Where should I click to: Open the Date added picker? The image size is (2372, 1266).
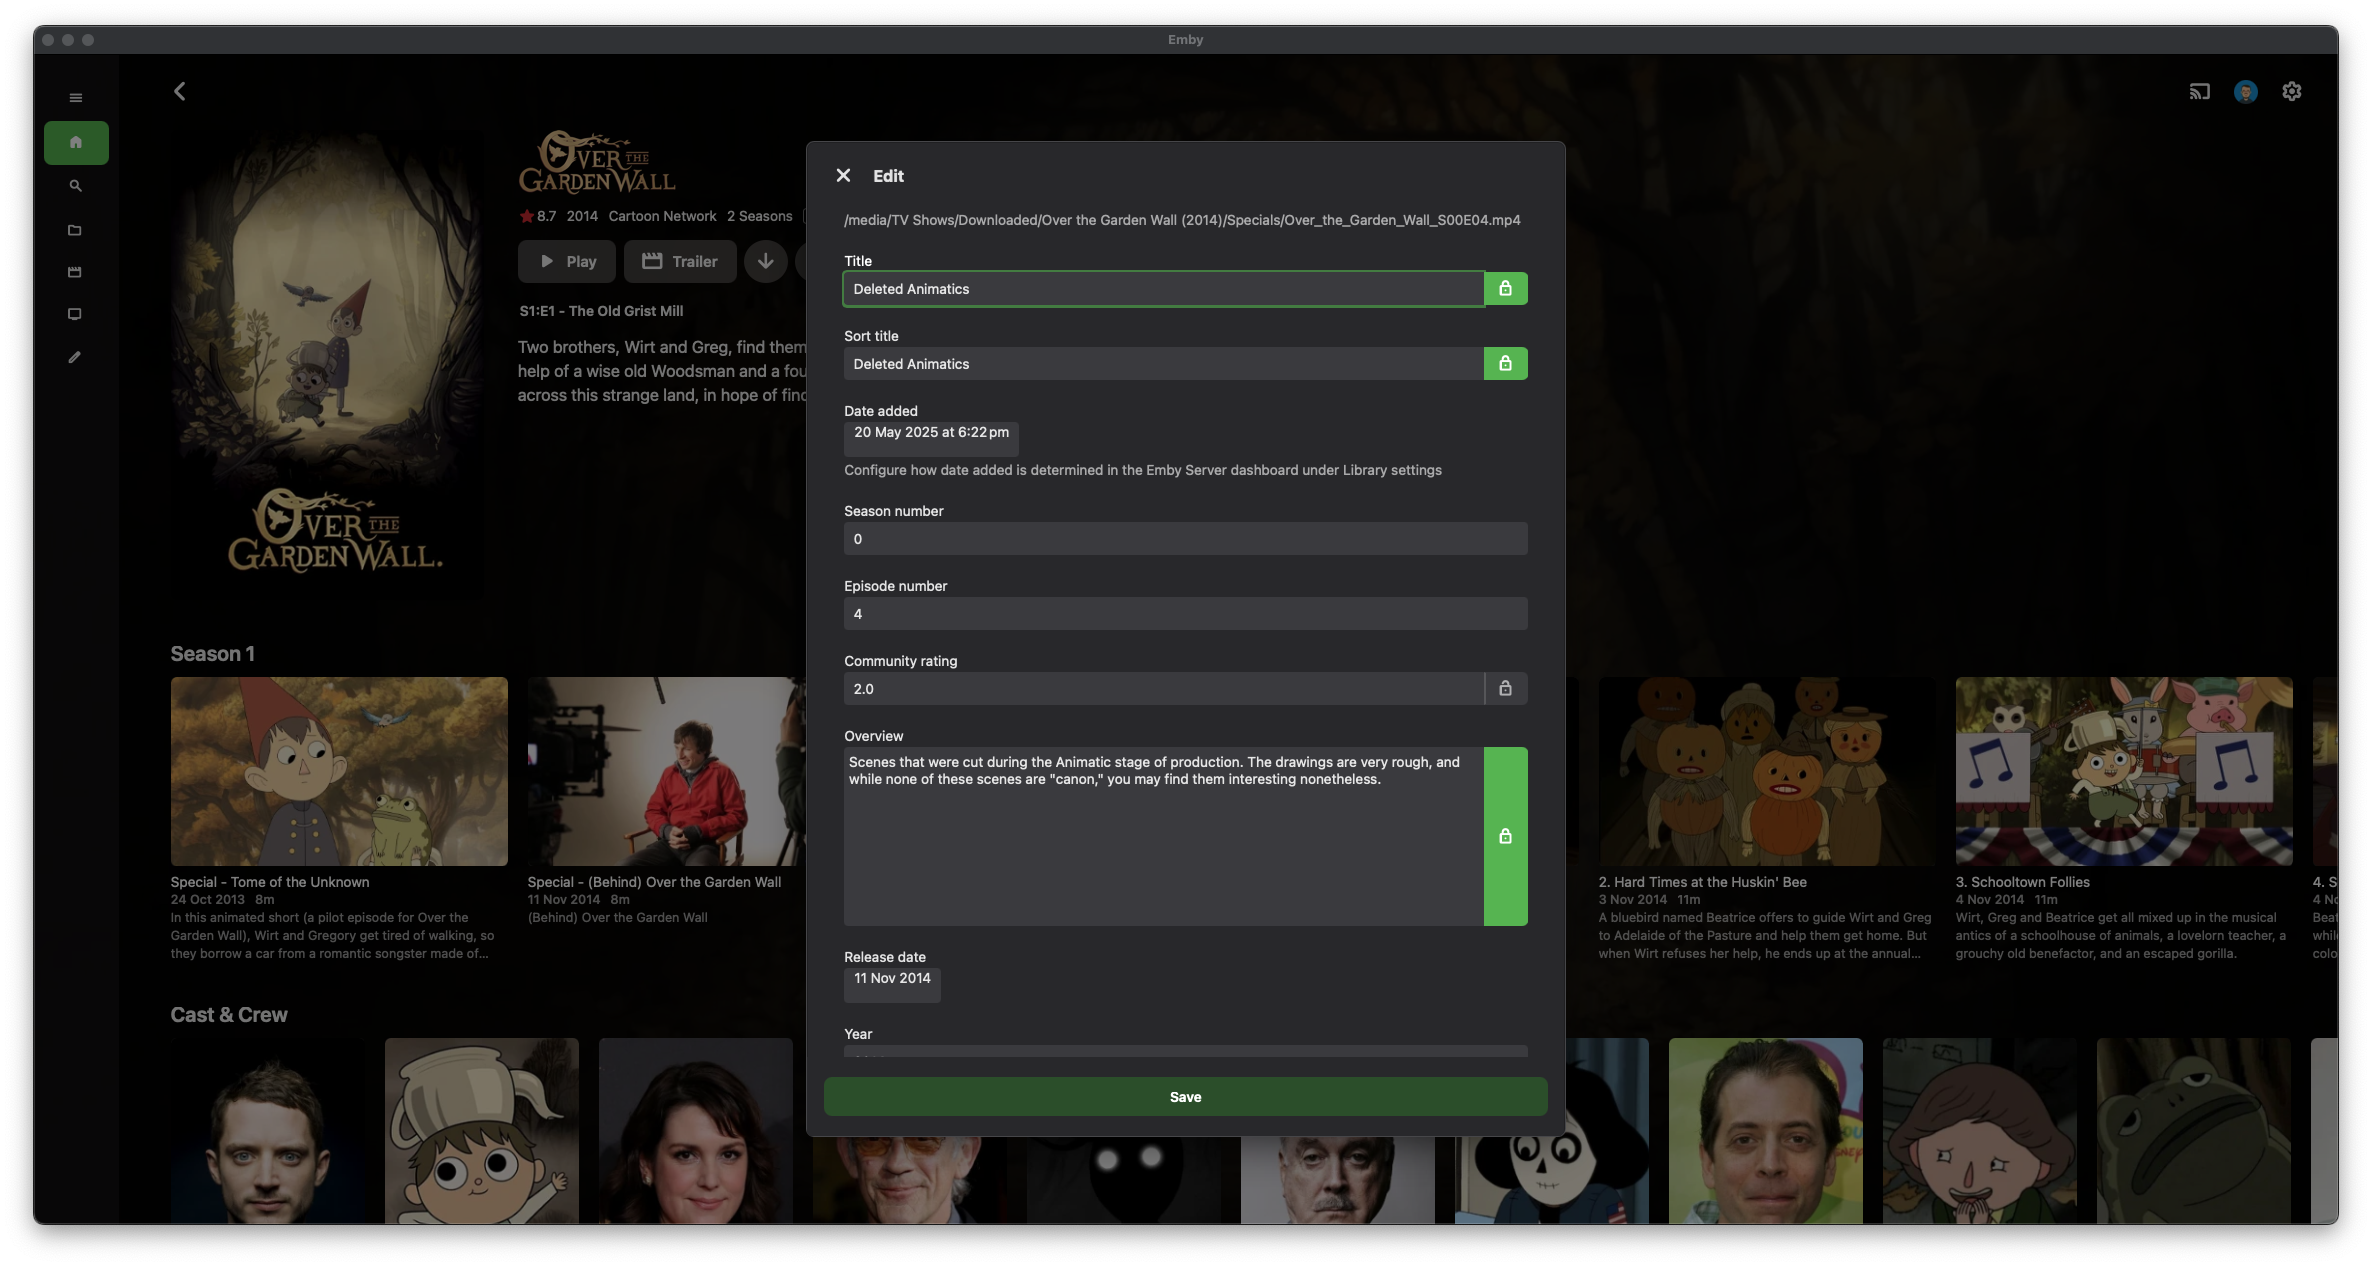pyautogui.click(x=931, y=434)
